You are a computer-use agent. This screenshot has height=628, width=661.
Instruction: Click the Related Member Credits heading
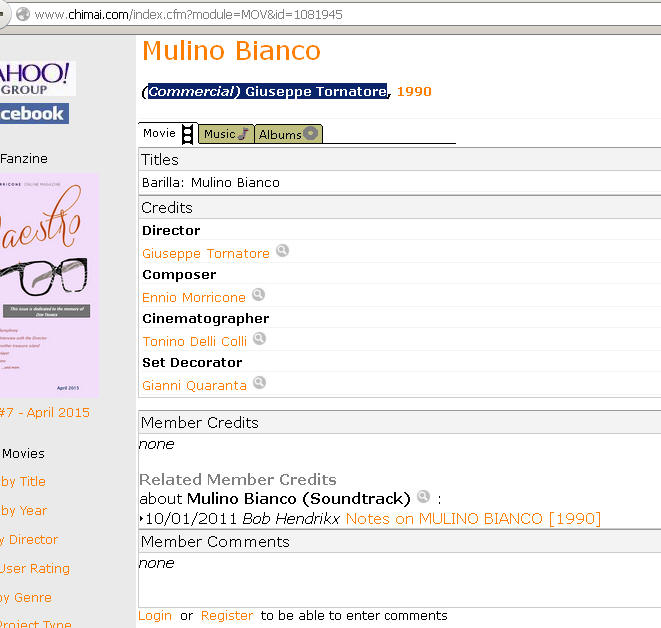(238, 480)
